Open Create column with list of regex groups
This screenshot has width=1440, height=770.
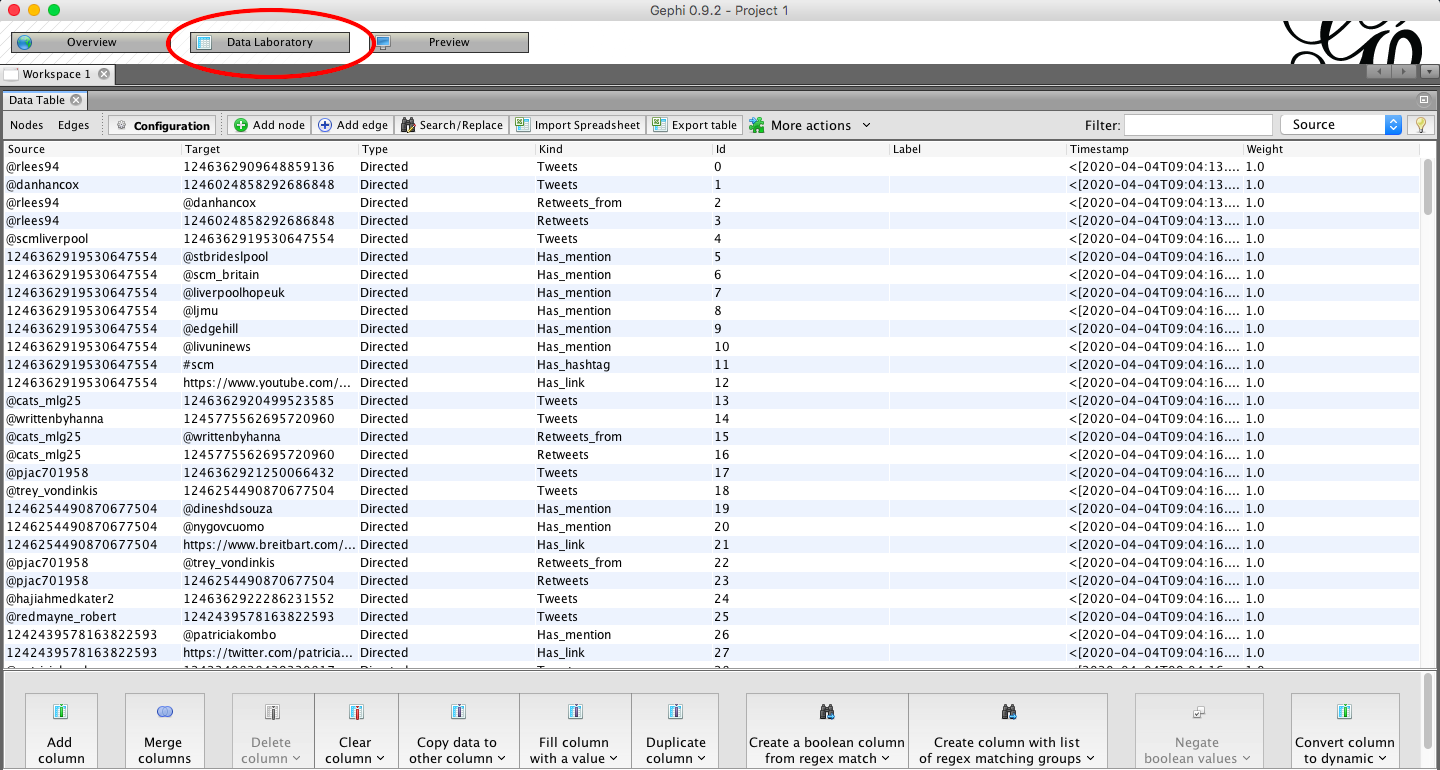(x=1007, y=732)
